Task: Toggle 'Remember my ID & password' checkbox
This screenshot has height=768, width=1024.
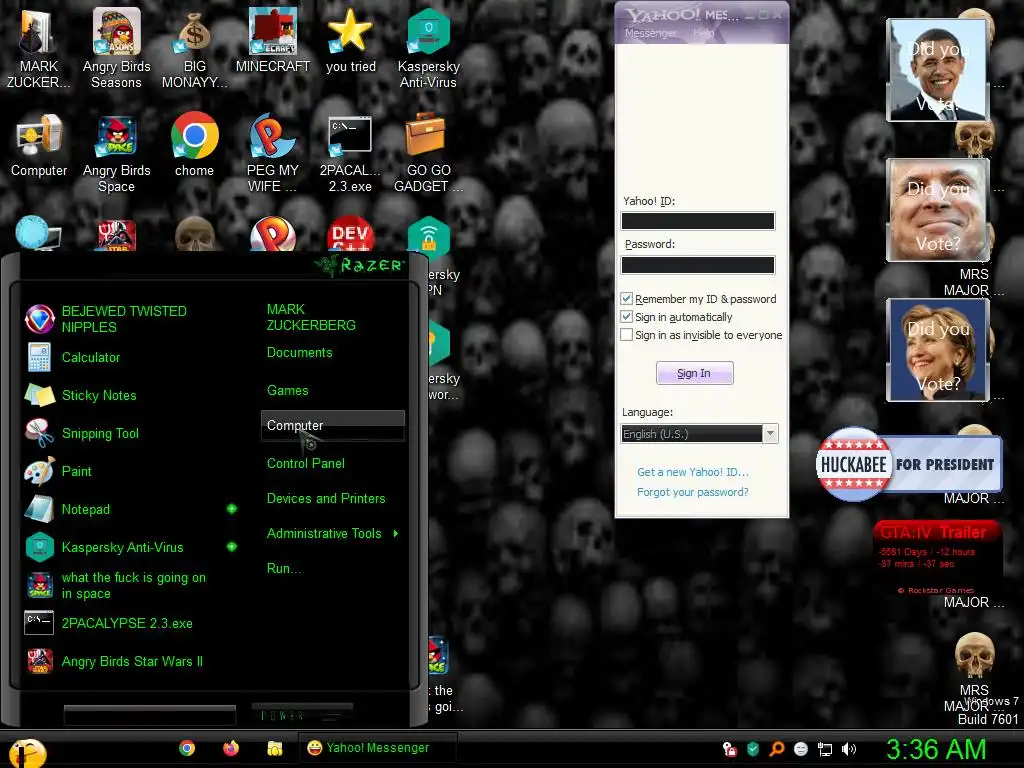Action: pos(626,298)
